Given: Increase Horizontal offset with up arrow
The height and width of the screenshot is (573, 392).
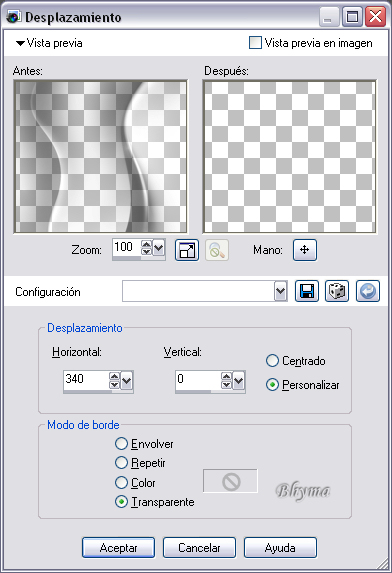Looking at the screenshot, I should tap(114, 376).
